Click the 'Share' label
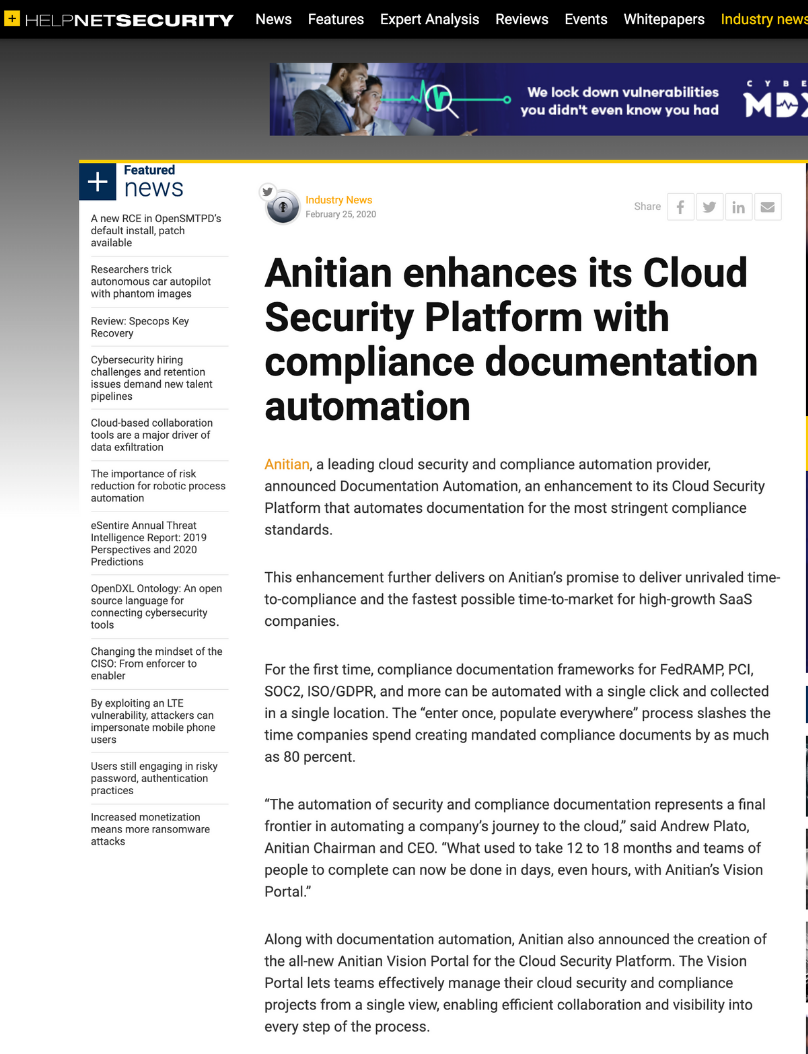 [647, 206]
